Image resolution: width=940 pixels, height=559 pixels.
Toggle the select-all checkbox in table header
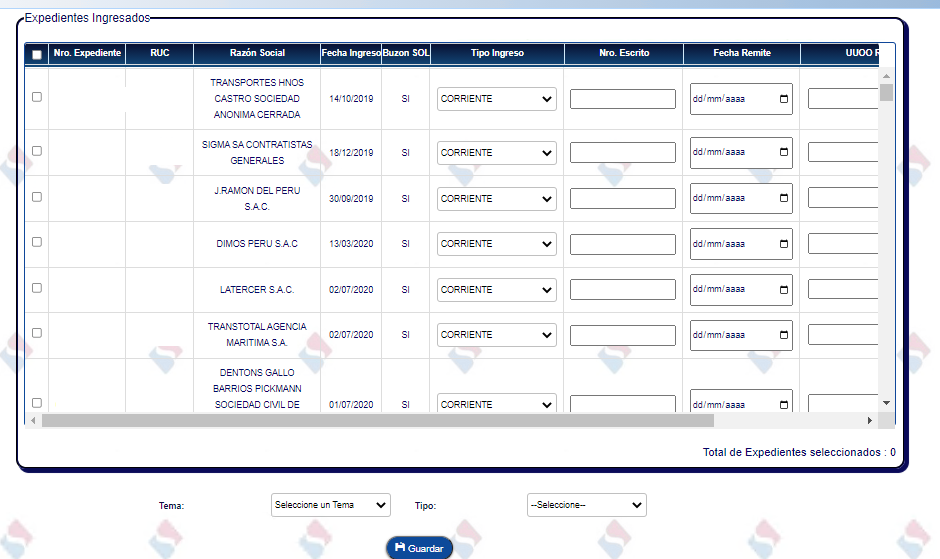37,55
